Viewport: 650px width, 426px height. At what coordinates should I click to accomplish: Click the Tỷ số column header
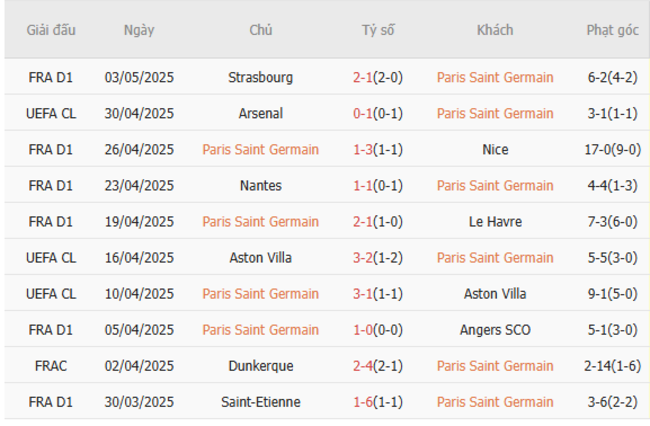coord(378,30)
